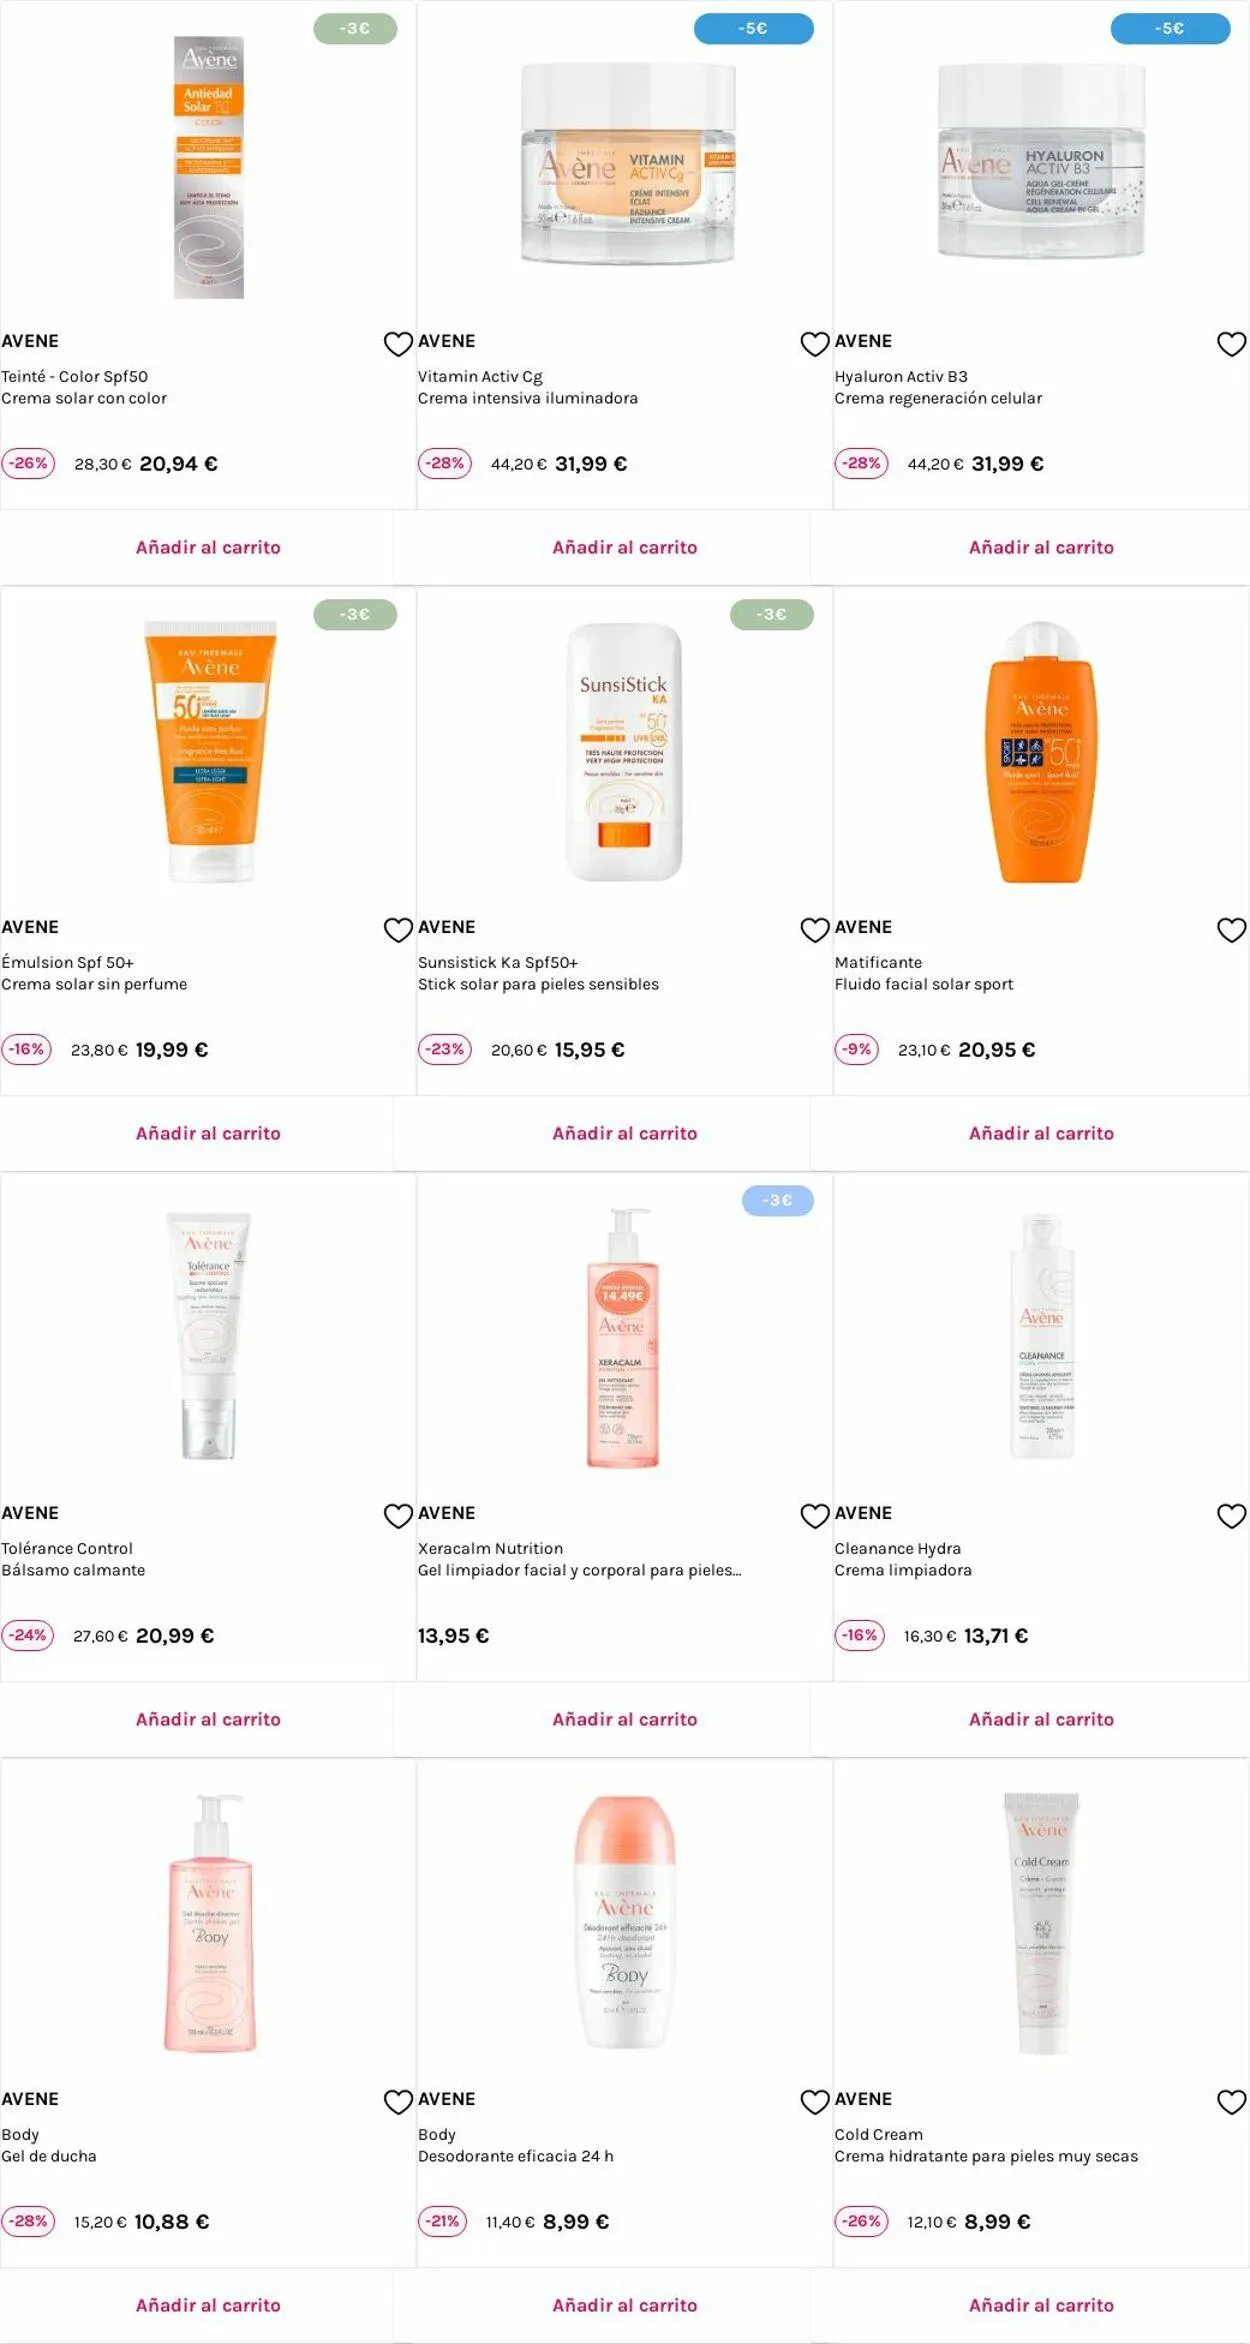View the Xeracalm Nutrition bottle image

[x=623, y=1338]
